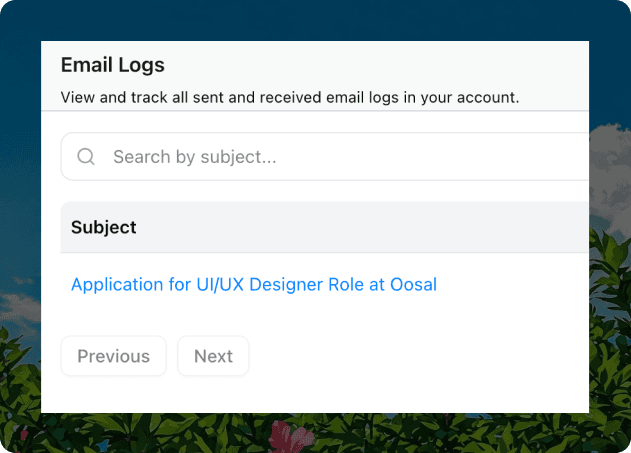Open the UI/UX Designer Role email log

click(x=253, y=284)
